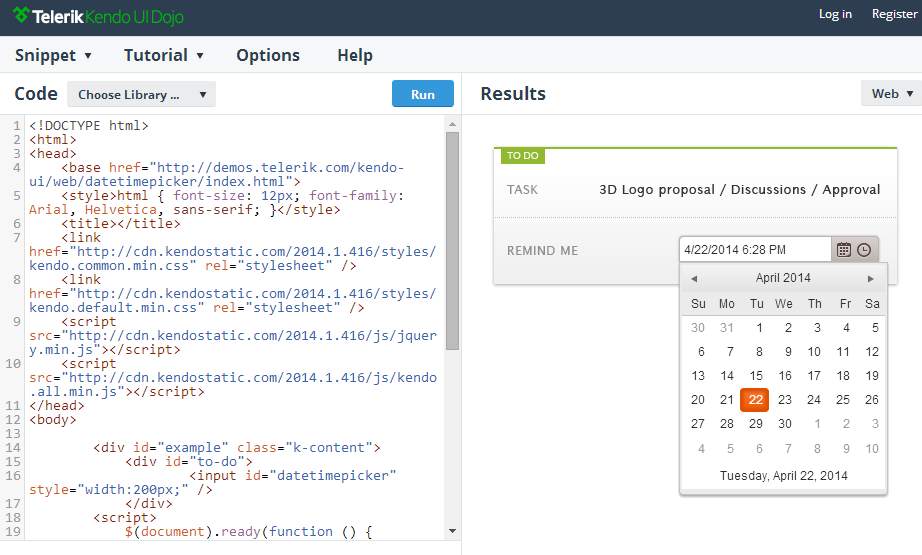Click the Log in link

[835, 14]
